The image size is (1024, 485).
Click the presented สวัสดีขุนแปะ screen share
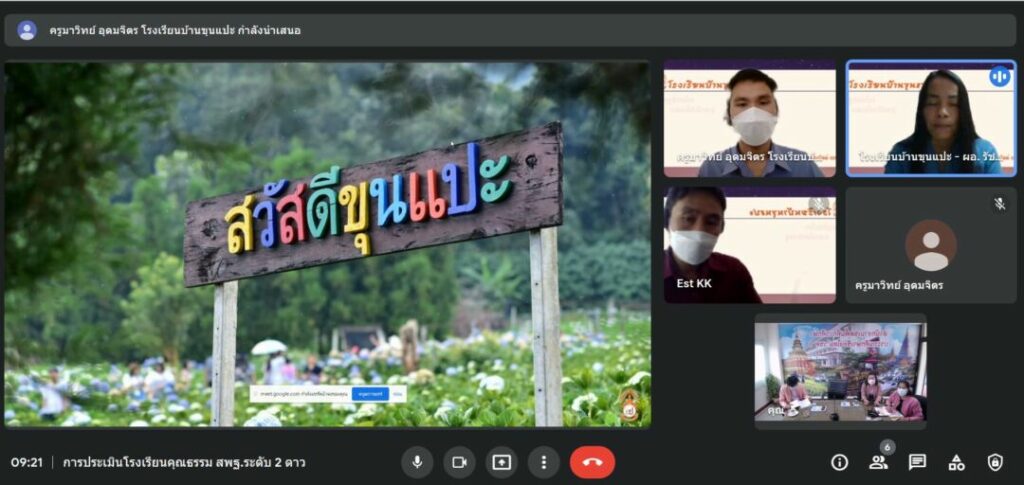point(328,244)
